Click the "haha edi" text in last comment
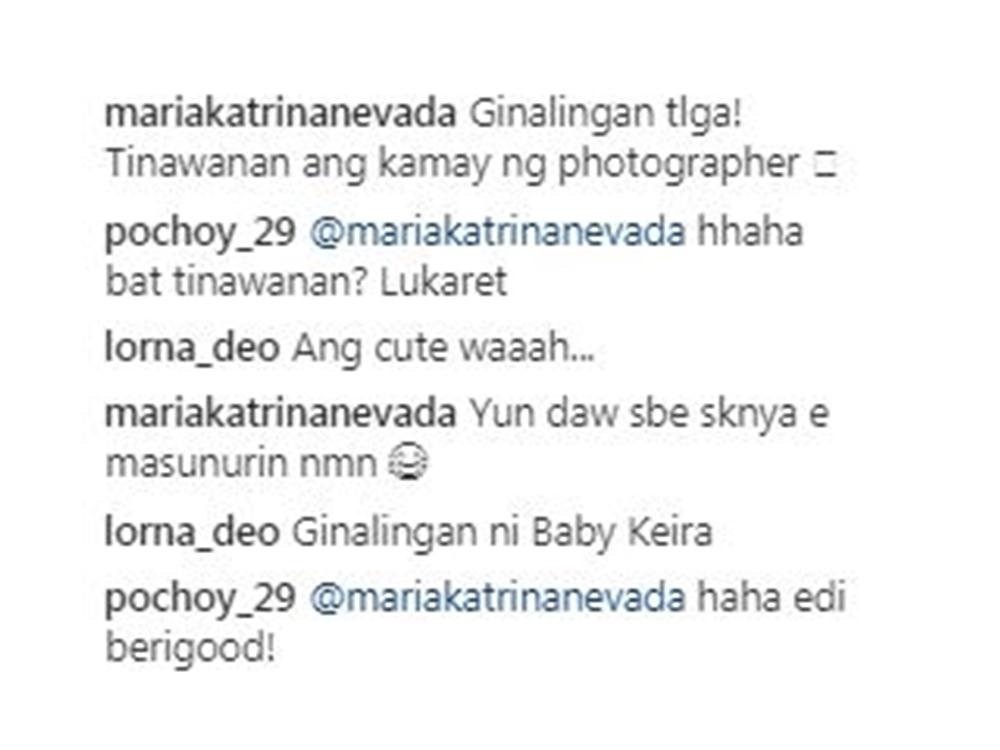 coord(772,598)
